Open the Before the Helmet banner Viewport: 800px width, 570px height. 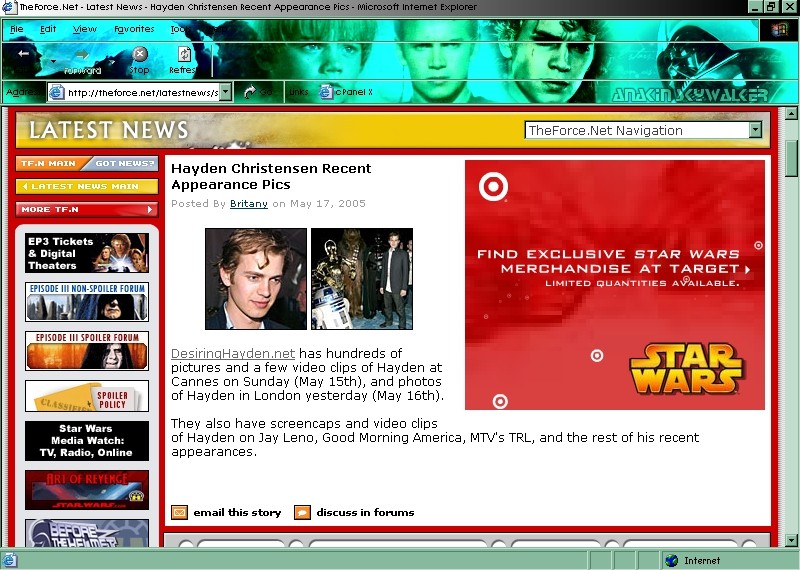(87, 533)
